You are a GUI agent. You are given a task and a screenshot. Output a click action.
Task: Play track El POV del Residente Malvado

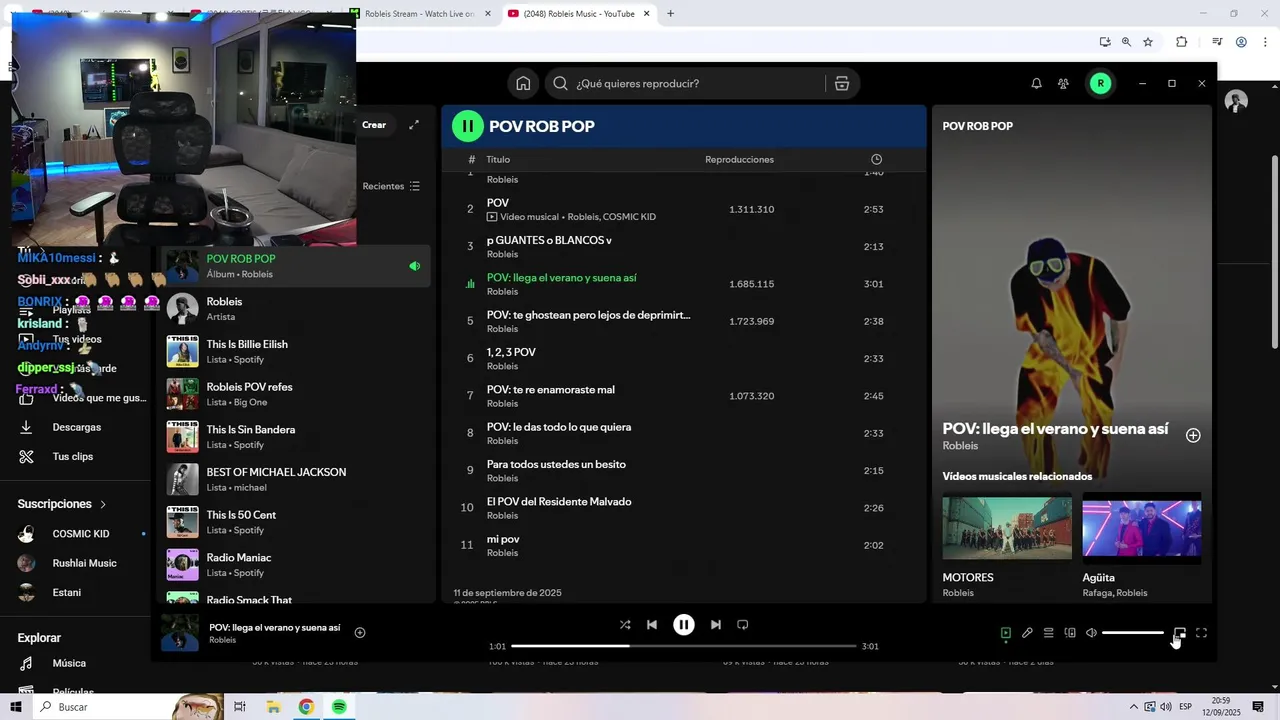click(x=684, y=508)
